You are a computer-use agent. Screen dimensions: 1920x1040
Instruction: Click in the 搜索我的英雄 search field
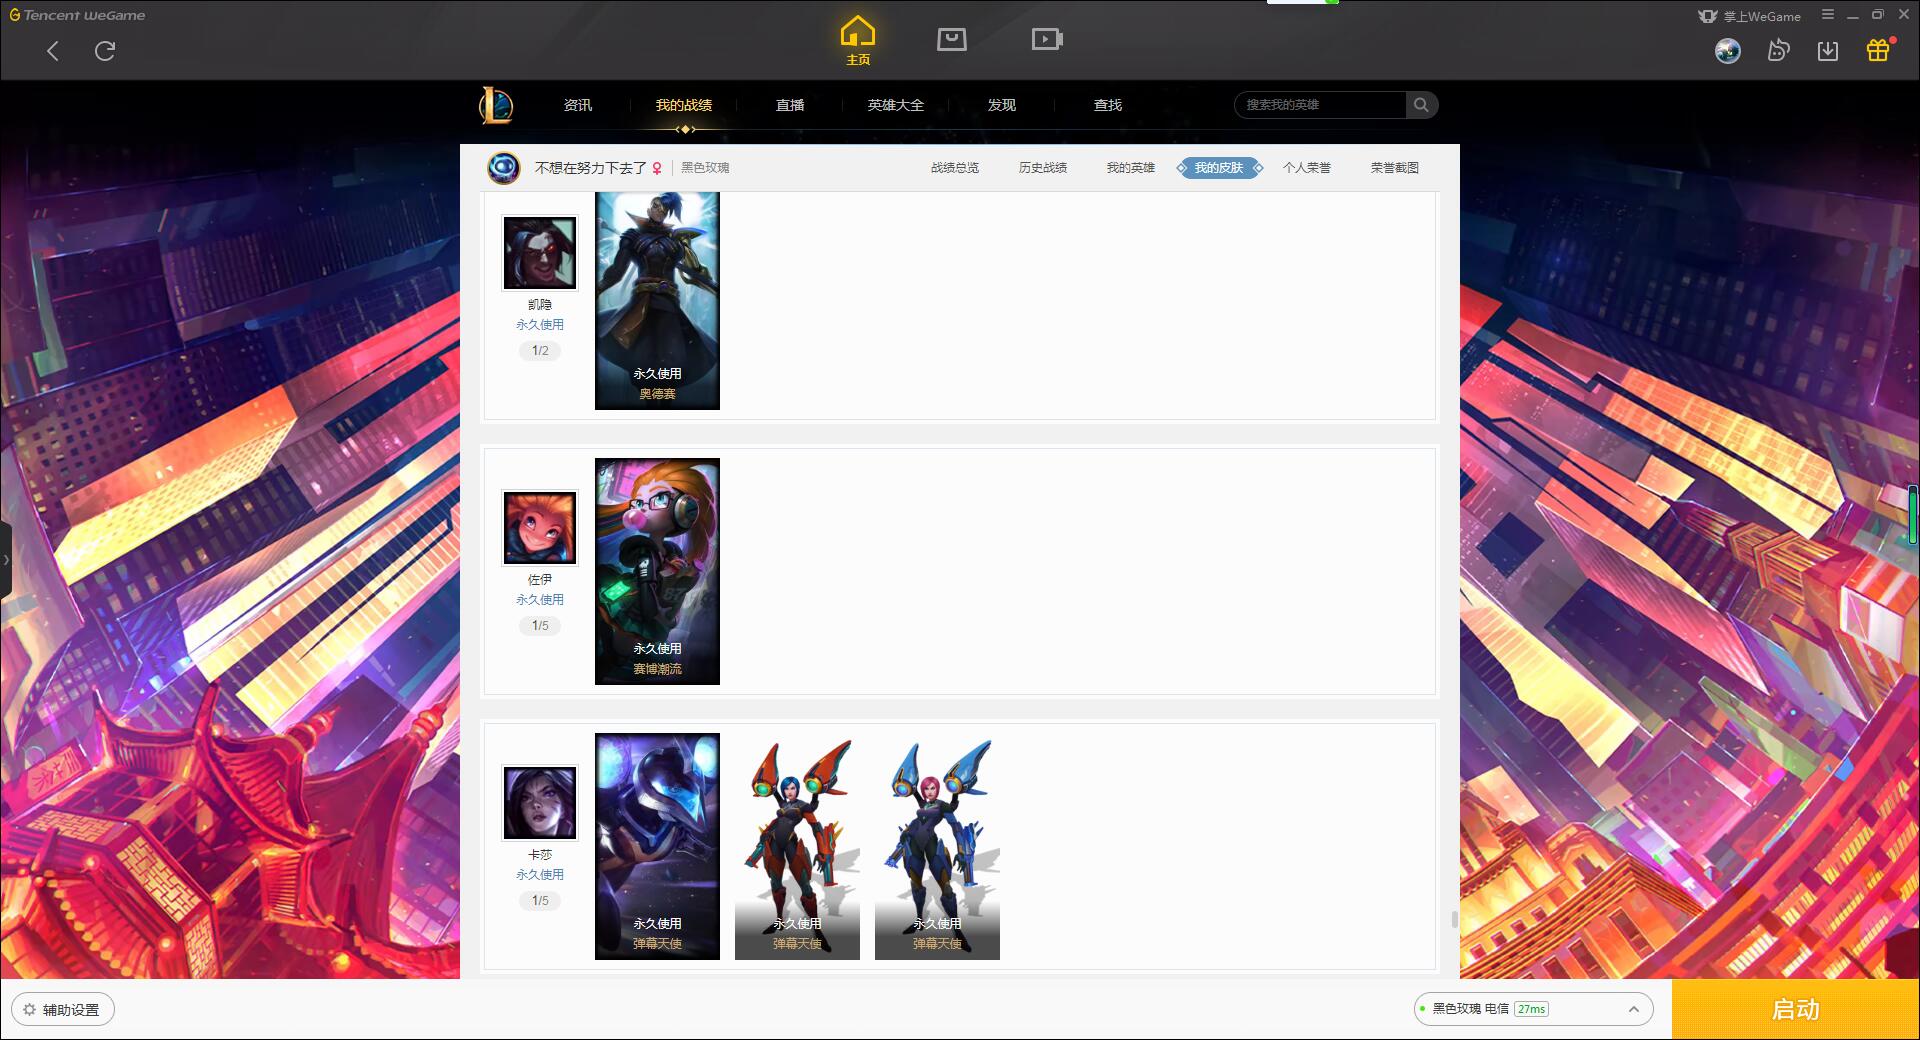click(x=1320, y=105)
